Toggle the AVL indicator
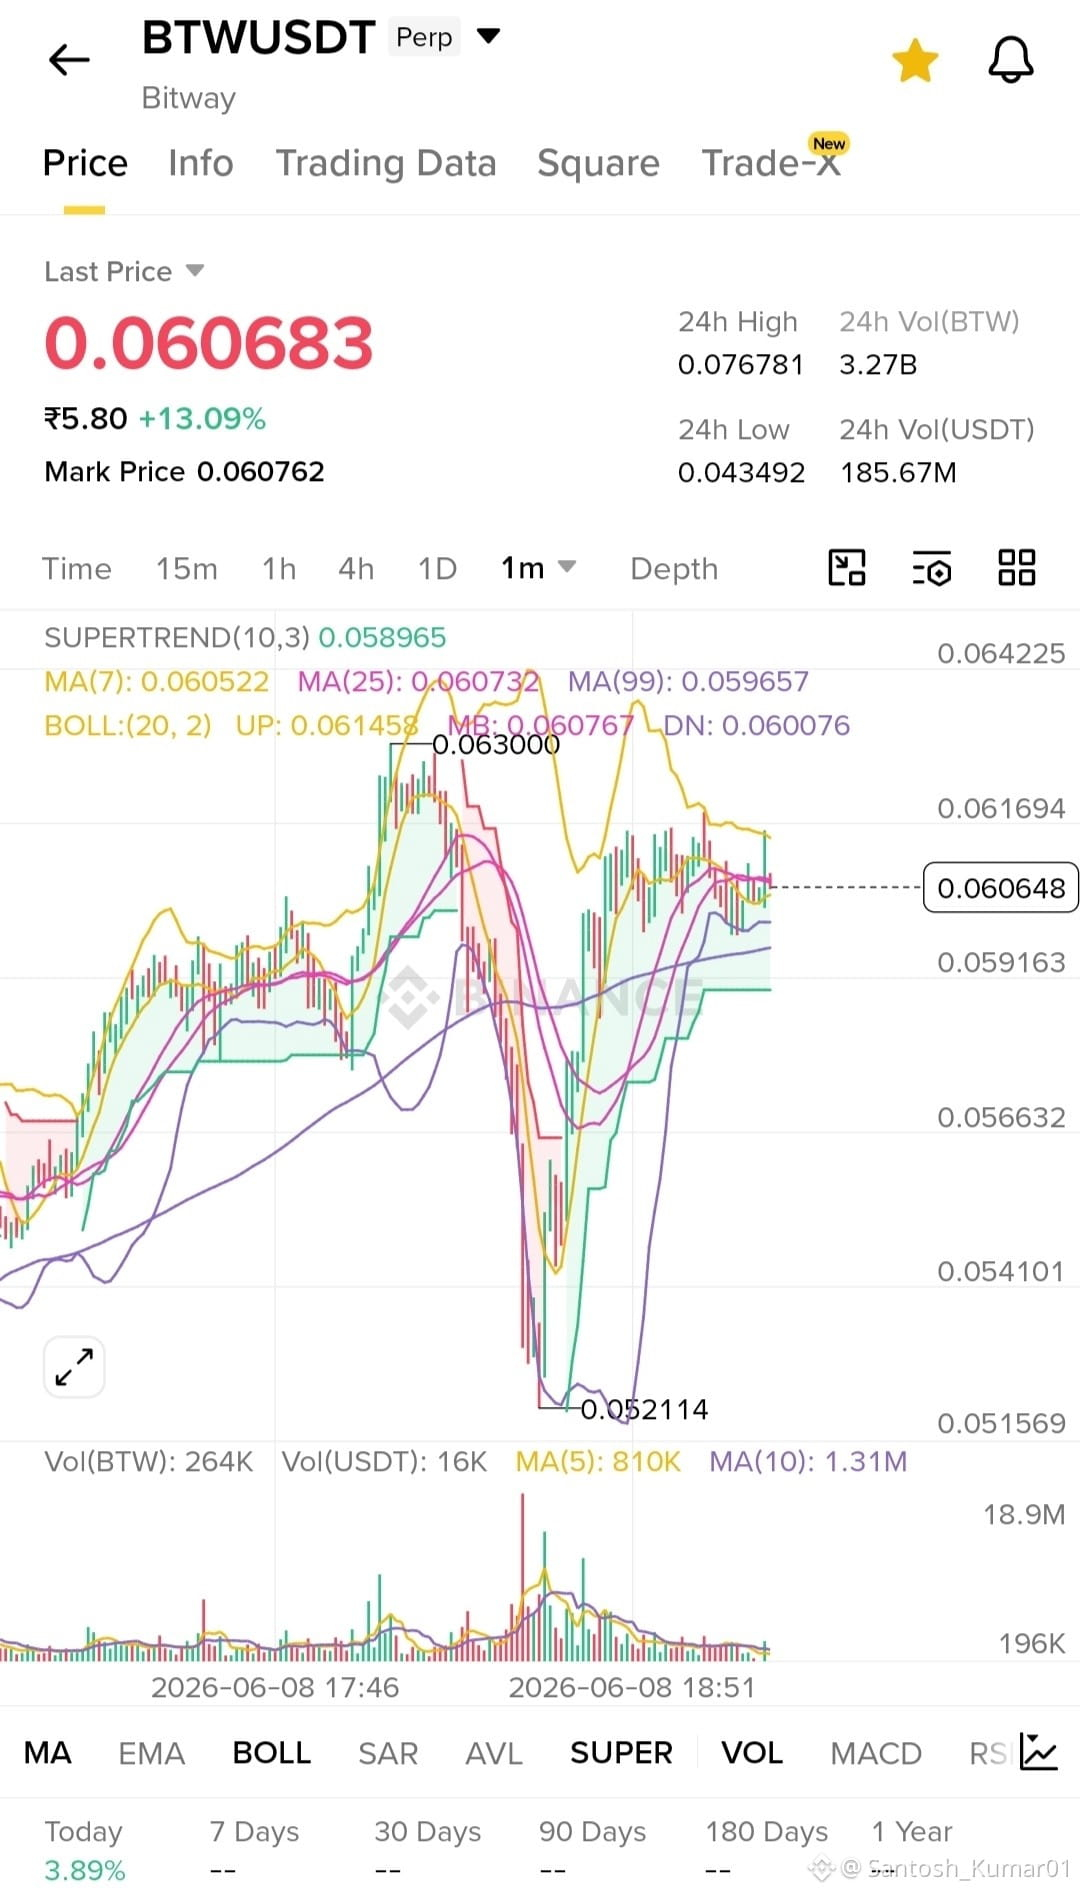1080x1893 pixels. pos(494,1752)
